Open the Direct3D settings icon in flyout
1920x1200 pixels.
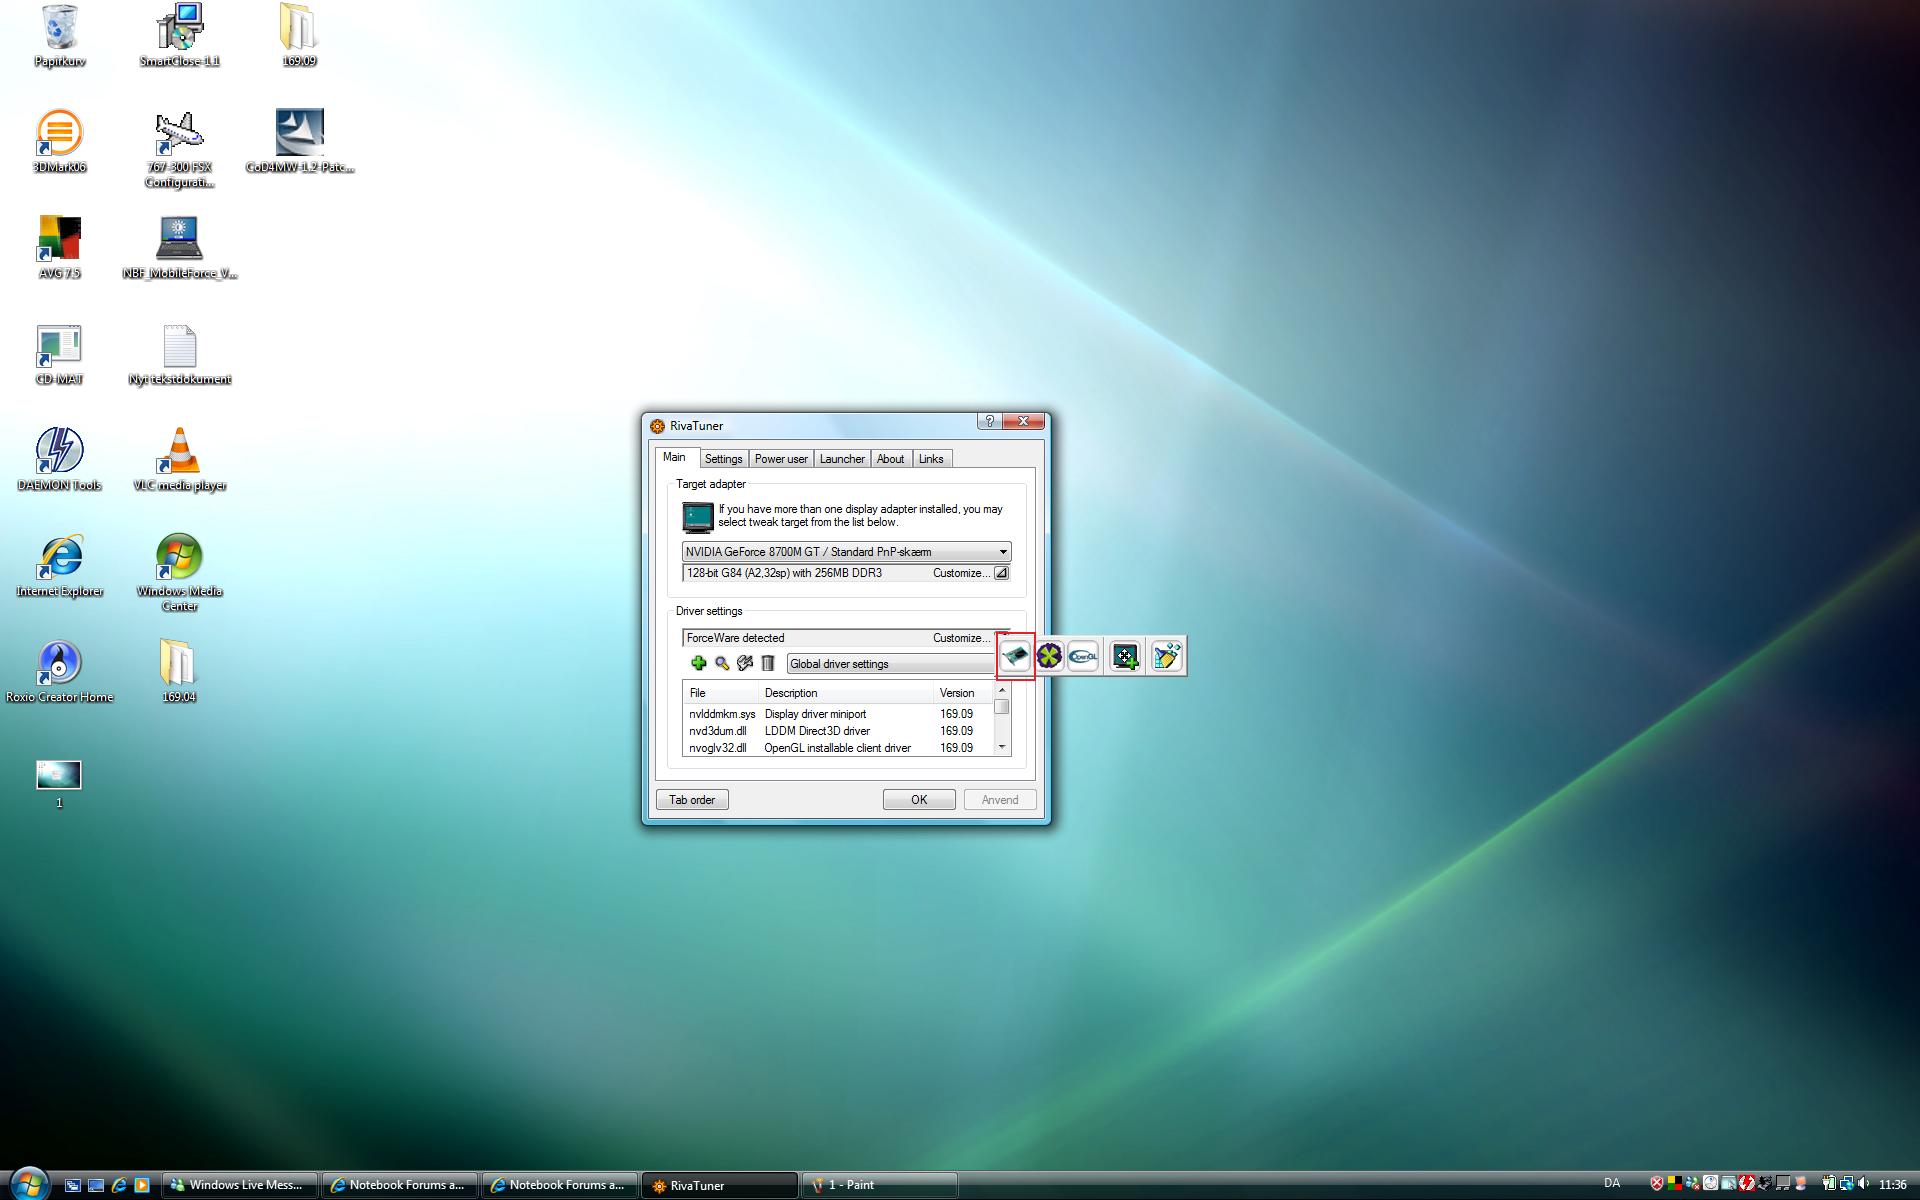click(x=1049, y=656)
